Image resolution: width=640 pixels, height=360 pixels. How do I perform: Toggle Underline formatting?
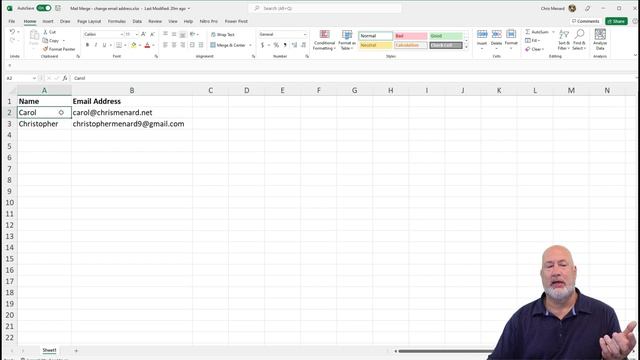click(104, 45)
